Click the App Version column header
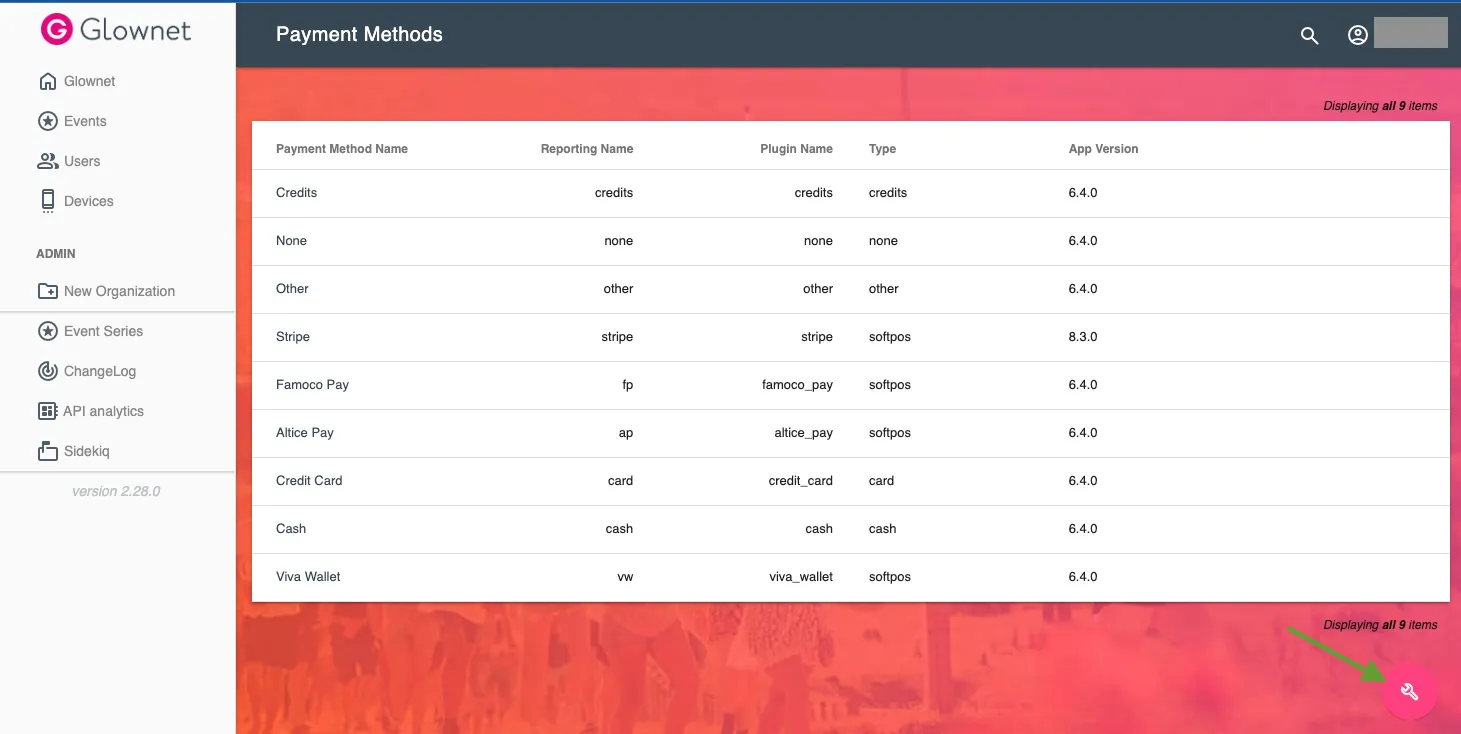This screenshot has height=734, width=1461. [x=1103, y=149]
